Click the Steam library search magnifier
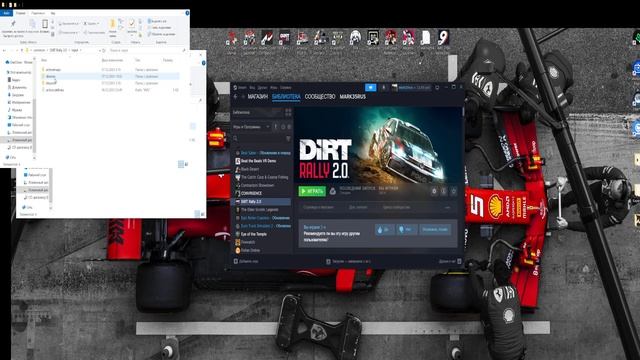Image resolution: width=640 pixels, height=360 pixels. point(236,139)
